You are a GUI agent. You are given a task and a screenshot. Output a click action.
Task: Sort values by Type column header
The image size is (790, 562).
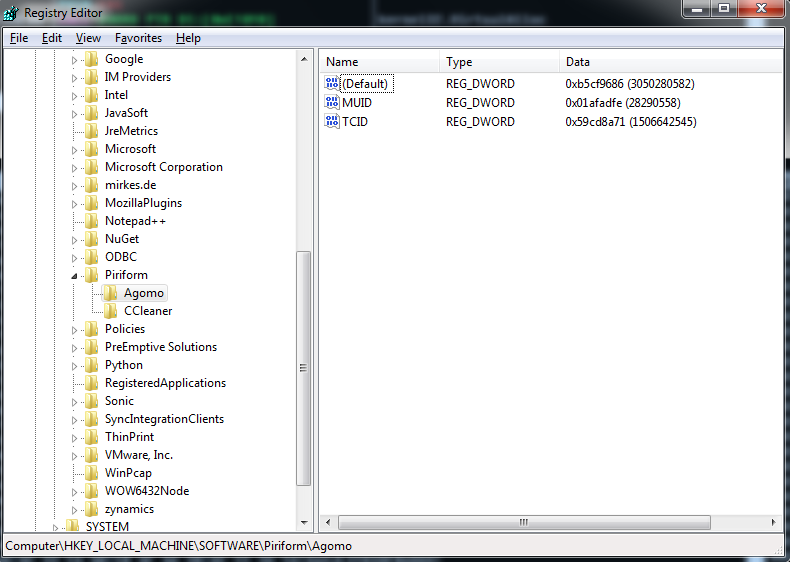pyautogui.click(x=499, y=62)
